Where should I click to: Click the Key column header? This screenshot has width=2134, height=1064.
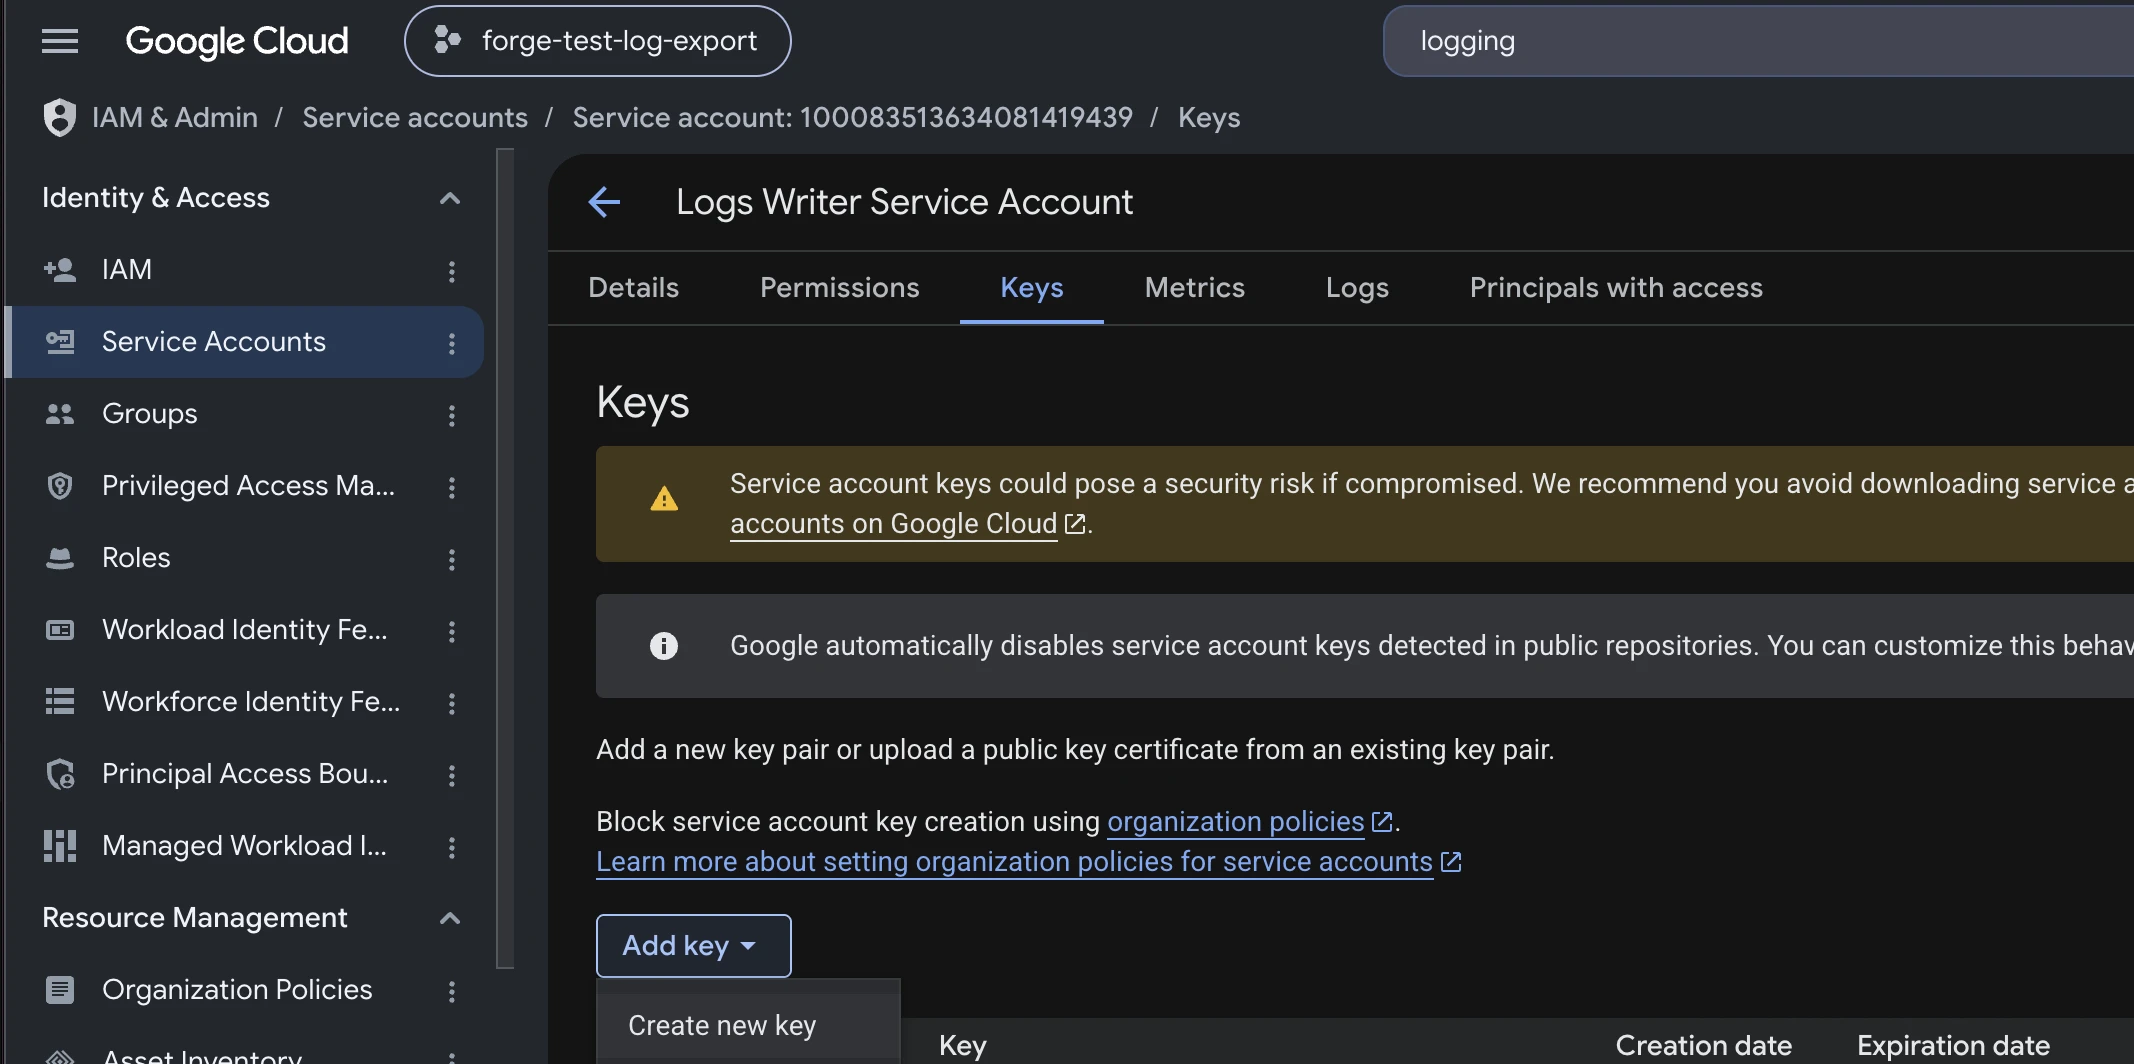pos(963,1046)
